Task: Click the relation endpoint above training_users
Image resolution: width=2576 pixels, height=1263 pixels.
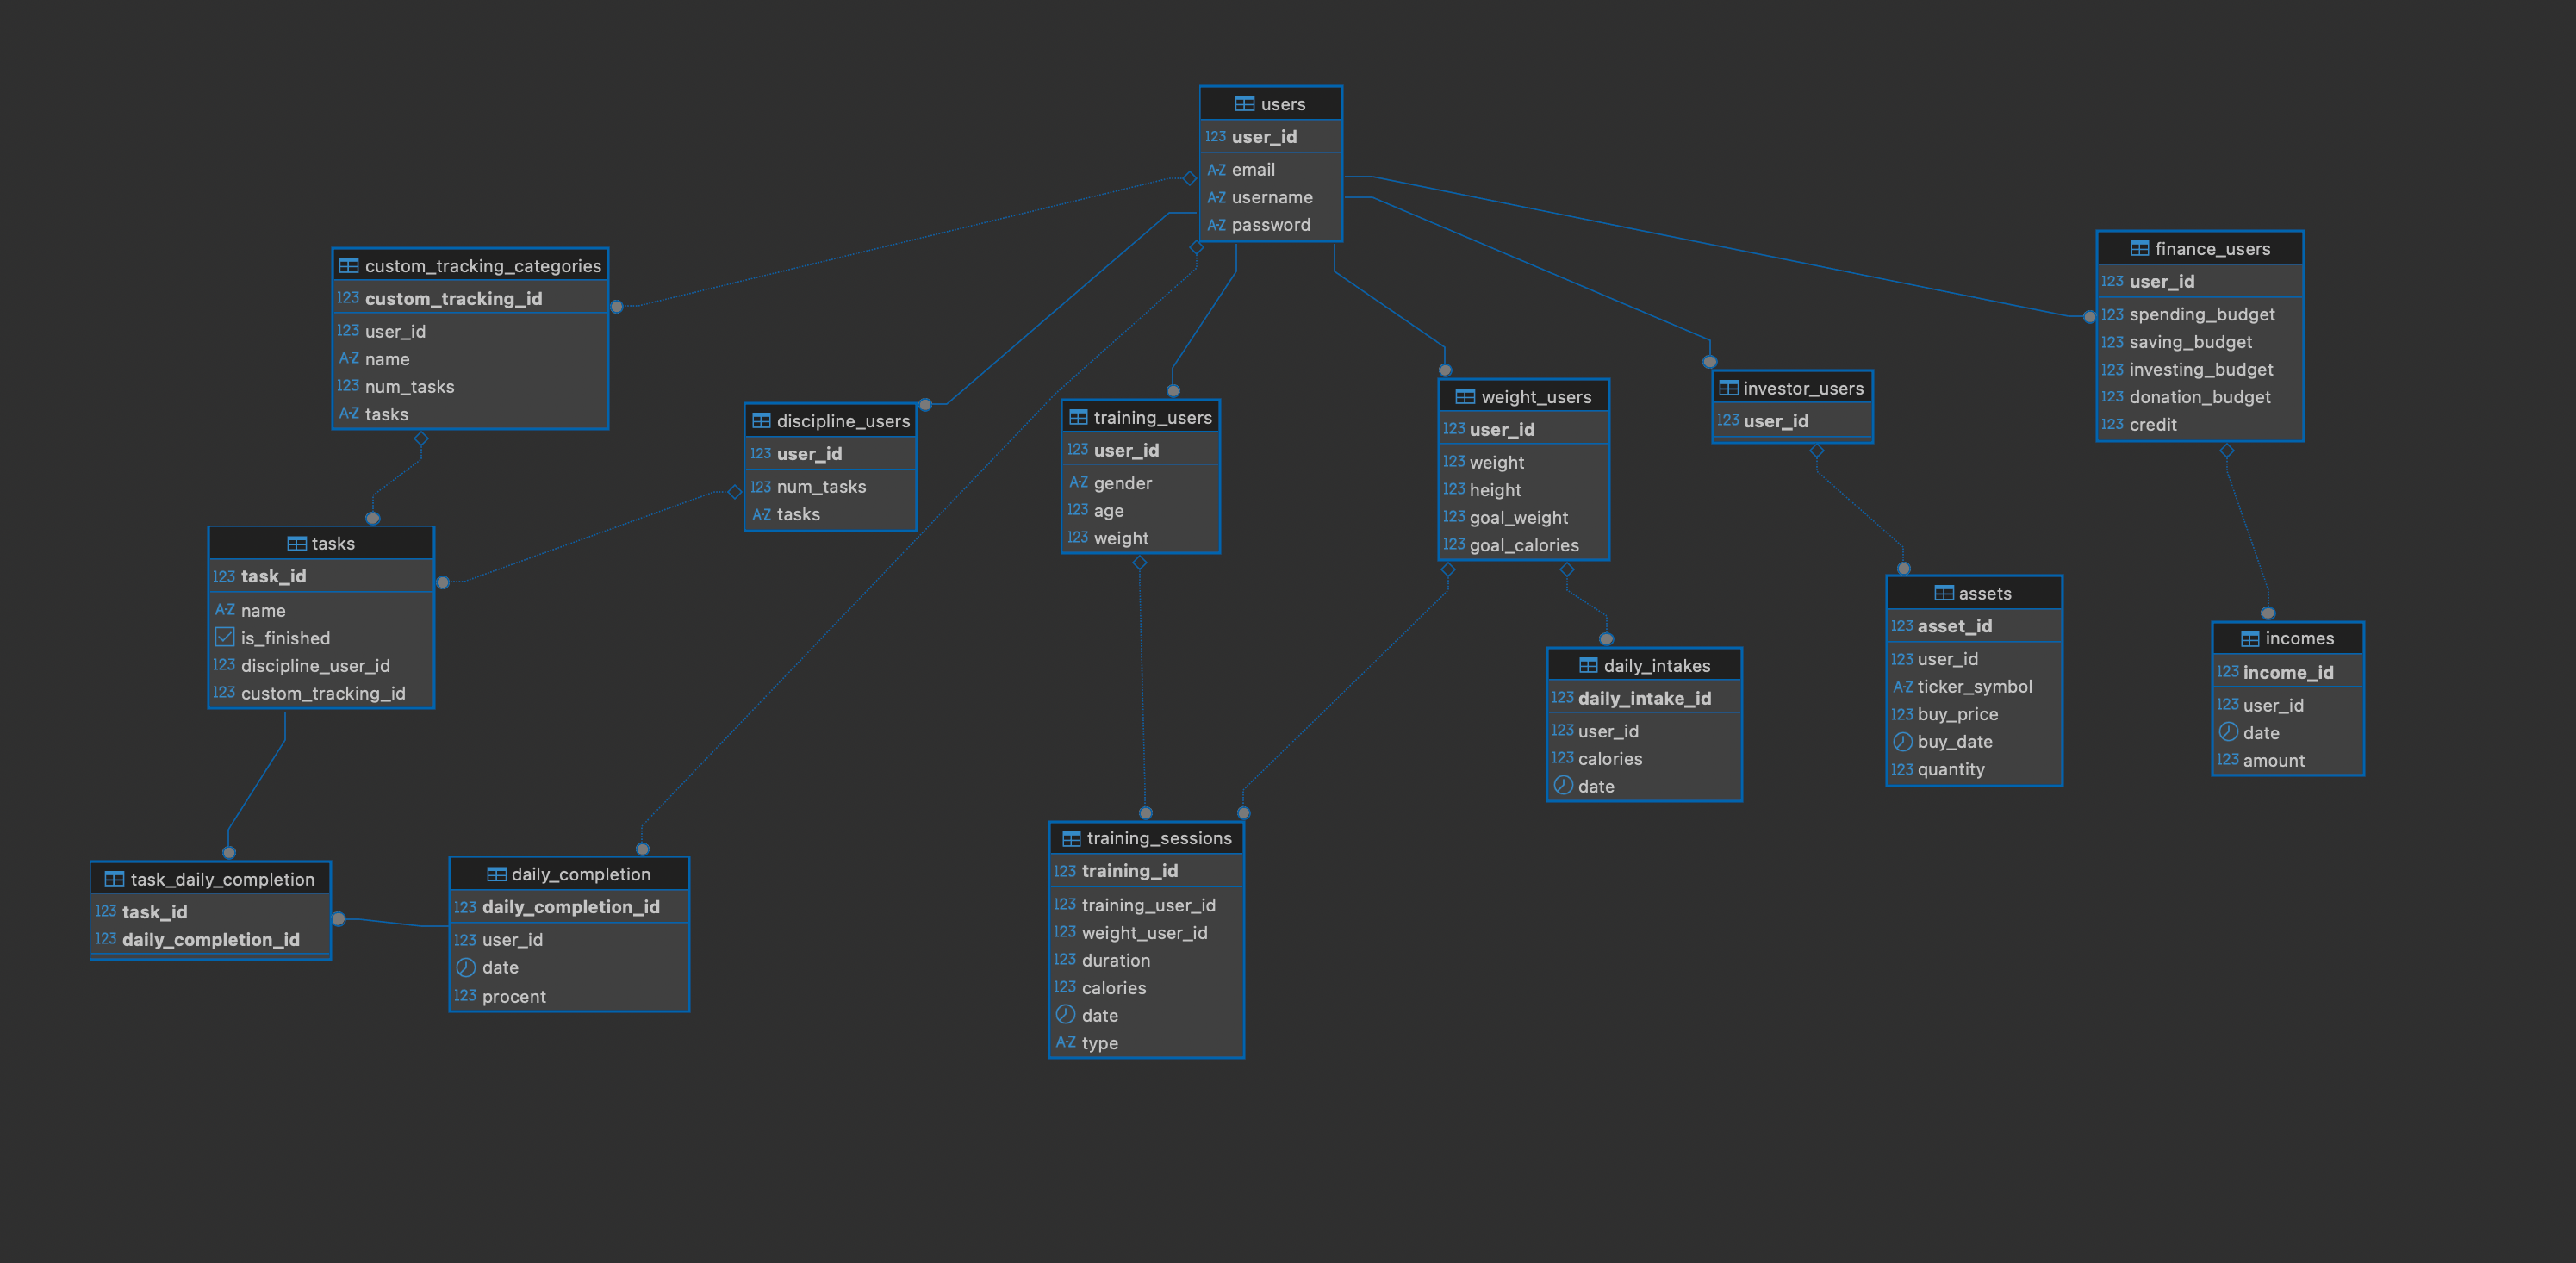Action: pyautogui.click(x=1173, y=391)
